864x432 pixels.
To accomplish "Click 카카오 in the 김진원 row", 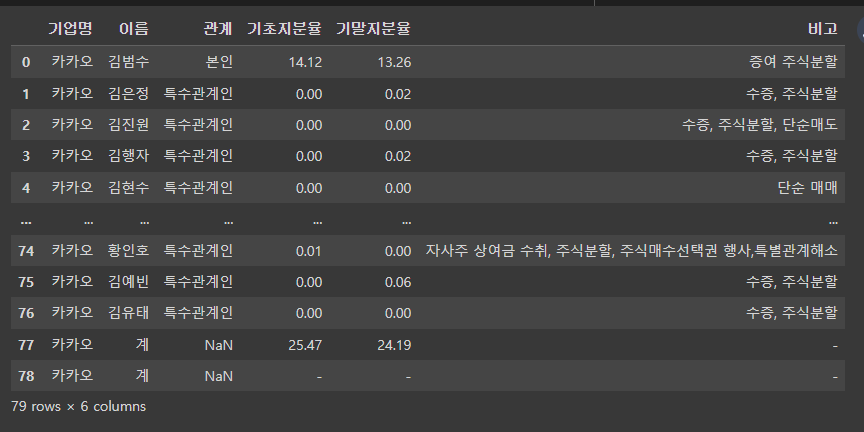I will coord(72,125).
